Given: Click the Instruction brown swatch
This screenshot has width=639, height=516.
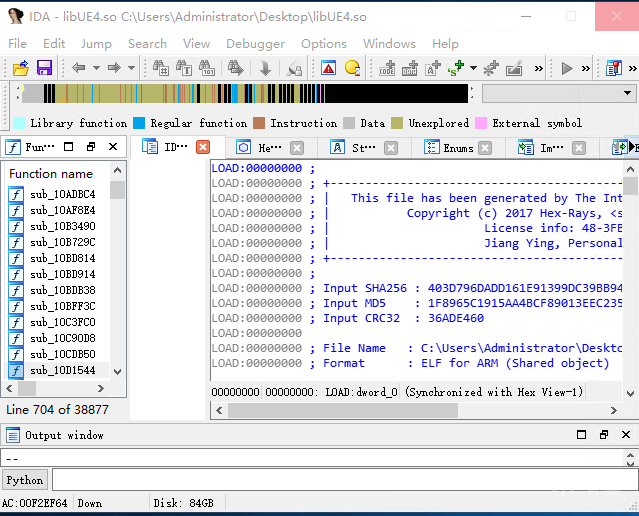Looking at the screenshot, I should click(259, 123).
